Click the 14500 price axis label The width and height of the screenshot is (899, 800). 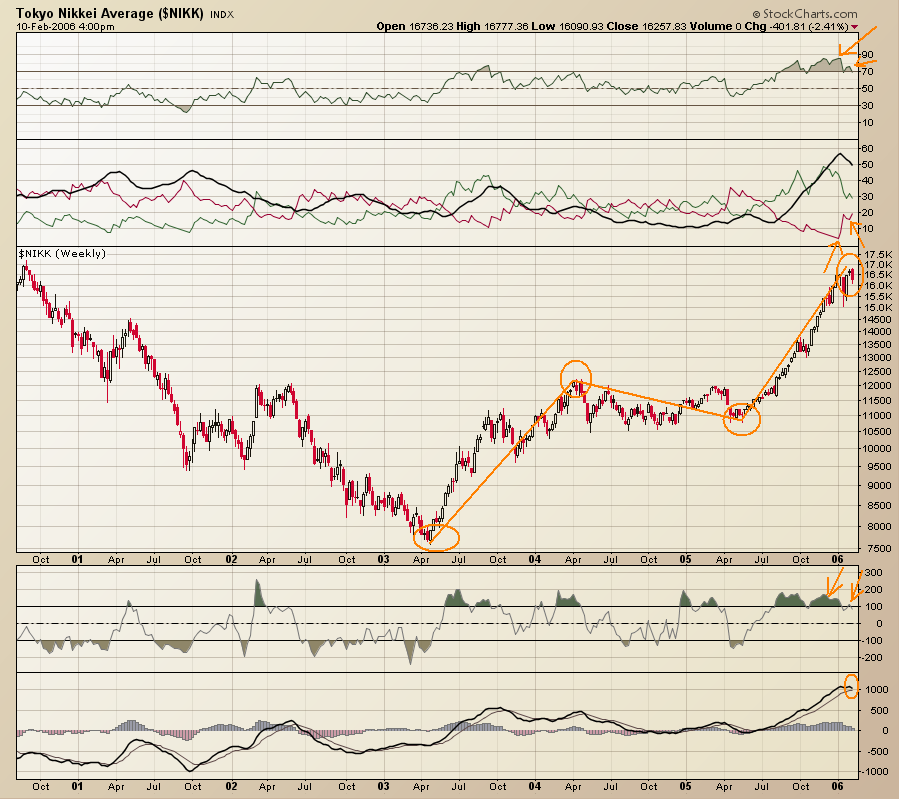(878, 319)
